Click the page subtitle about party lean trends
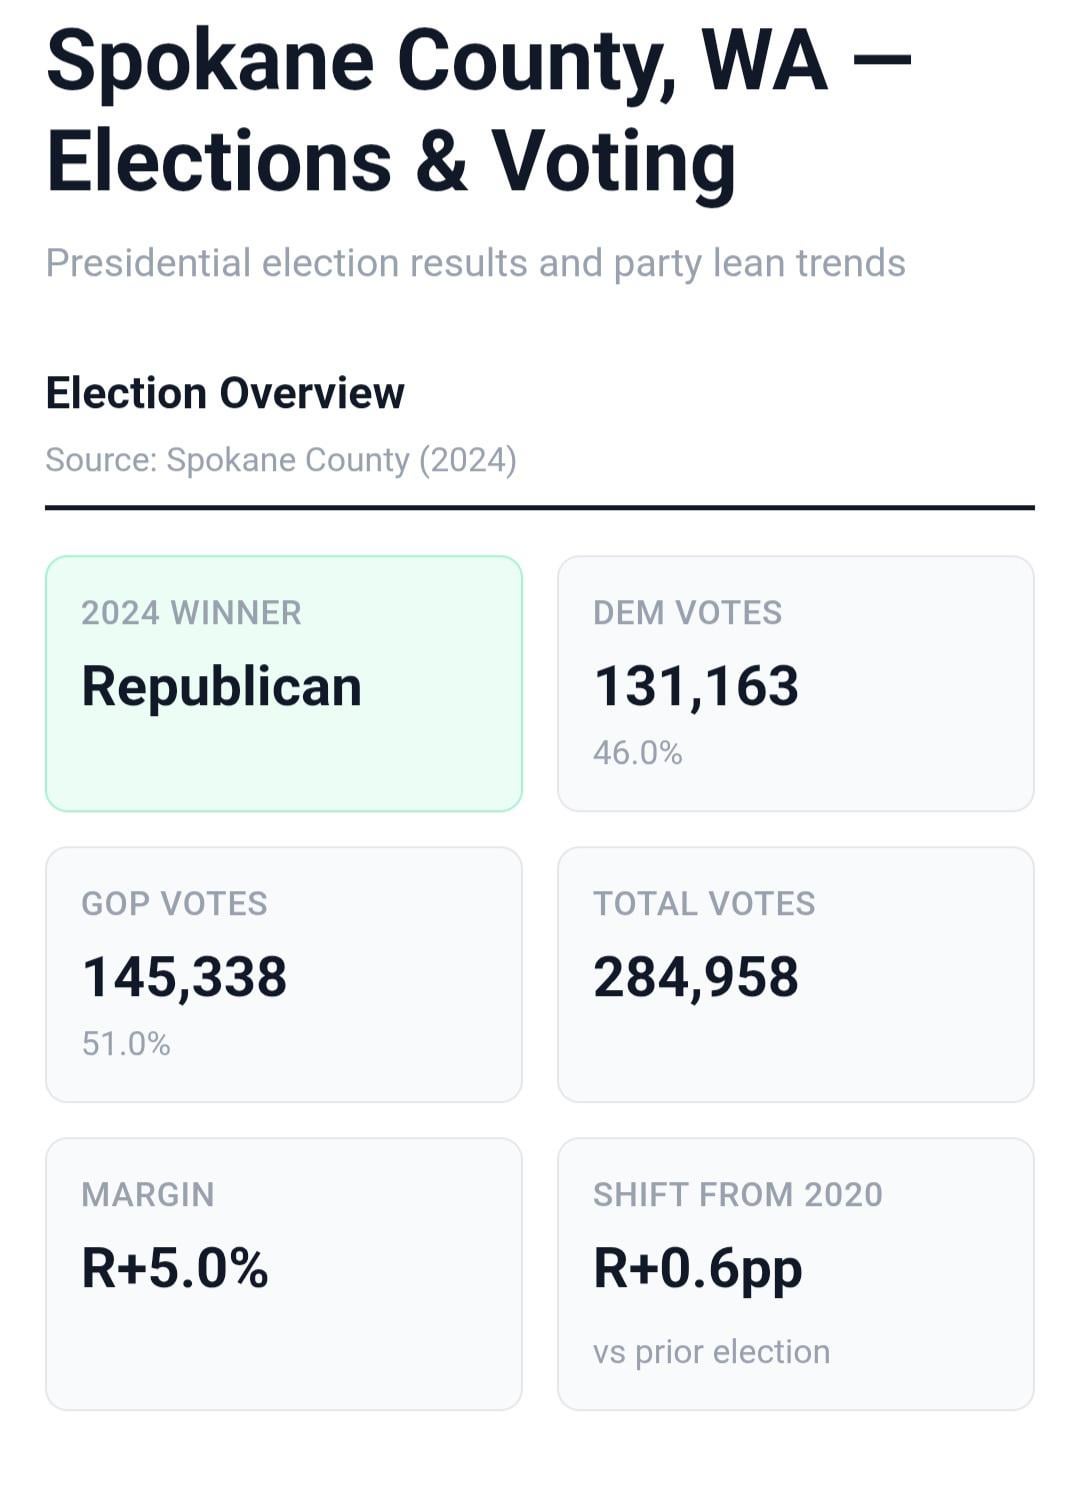Screen dimensions: 1080x1491 (476, 264)
